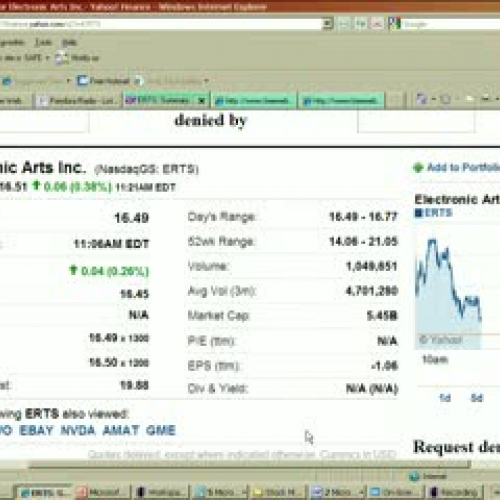500x500 pixels.
Task: Click the ERTS legend label above chart
Action: [x=438, y=212]
